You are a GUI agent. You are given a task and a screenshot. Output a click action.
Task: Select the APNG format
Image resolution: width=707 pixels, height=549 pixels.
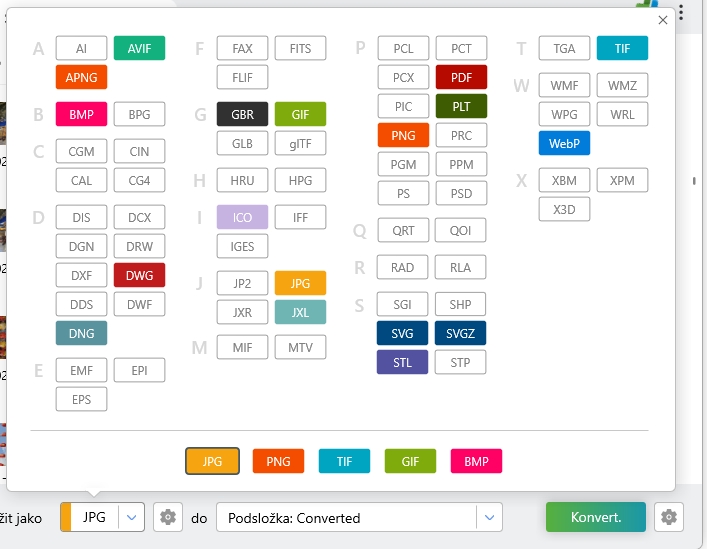click(81, 77)
